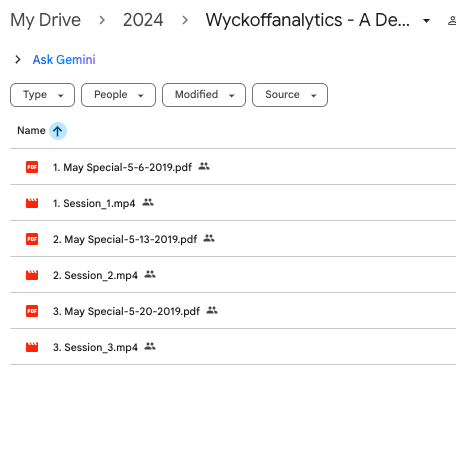The width and height of the screenshot is (456, 458).
Task: Click the video icon for Session_2.mp4
Action: click(32, 275)
